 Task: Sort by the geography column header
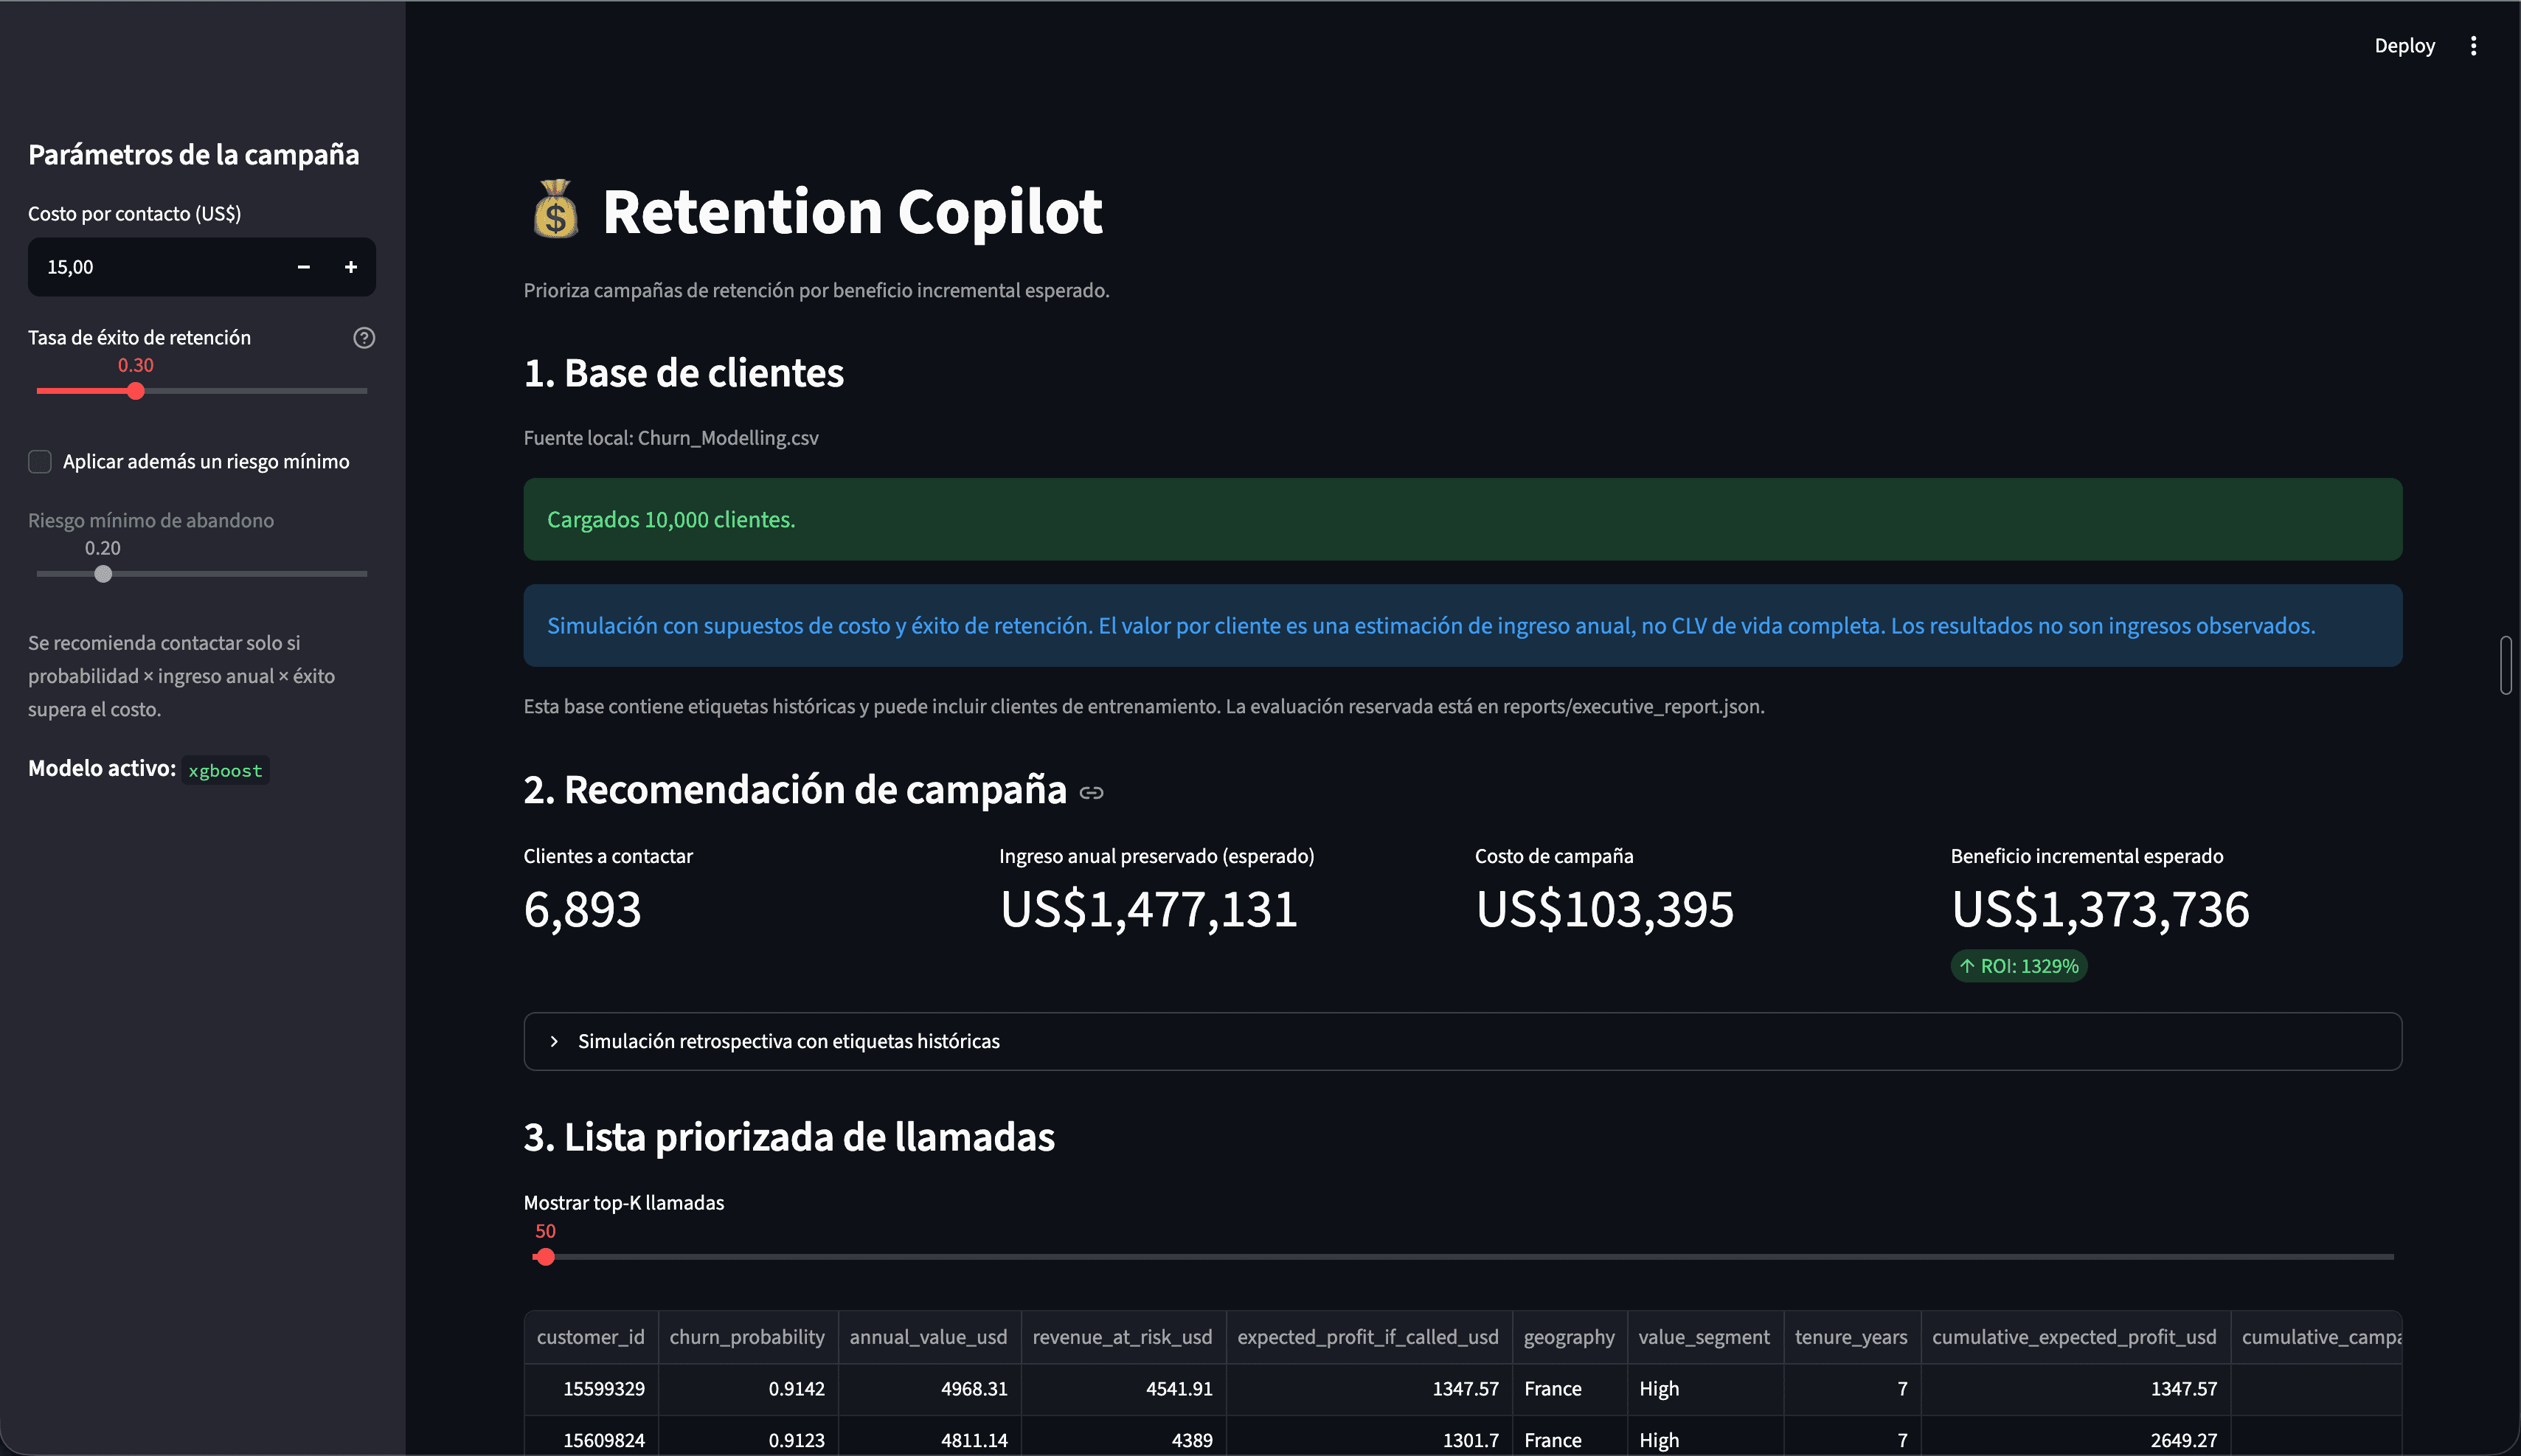[x=1570, y=1337]
